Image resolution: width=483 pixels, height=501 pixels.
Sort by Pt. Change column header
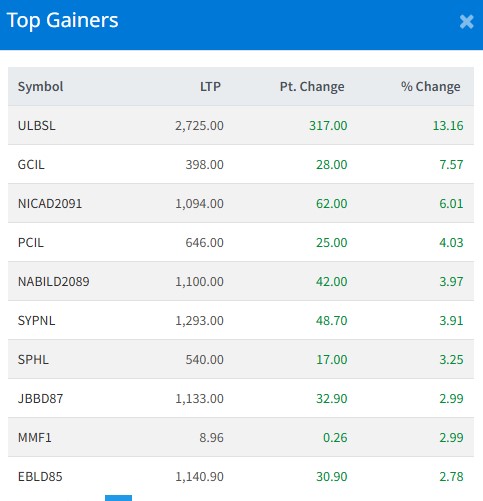[x=312, y=87]
